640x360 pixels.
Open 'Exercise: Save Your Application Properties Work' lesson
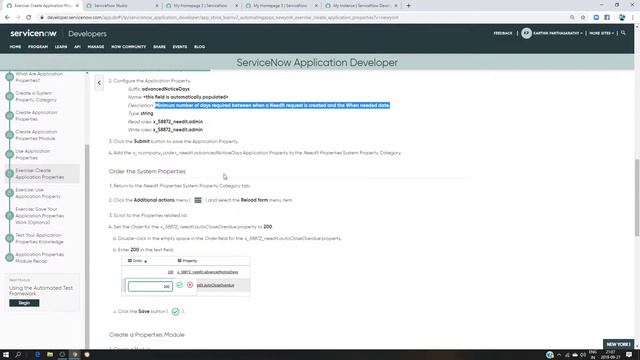(40, 216)
